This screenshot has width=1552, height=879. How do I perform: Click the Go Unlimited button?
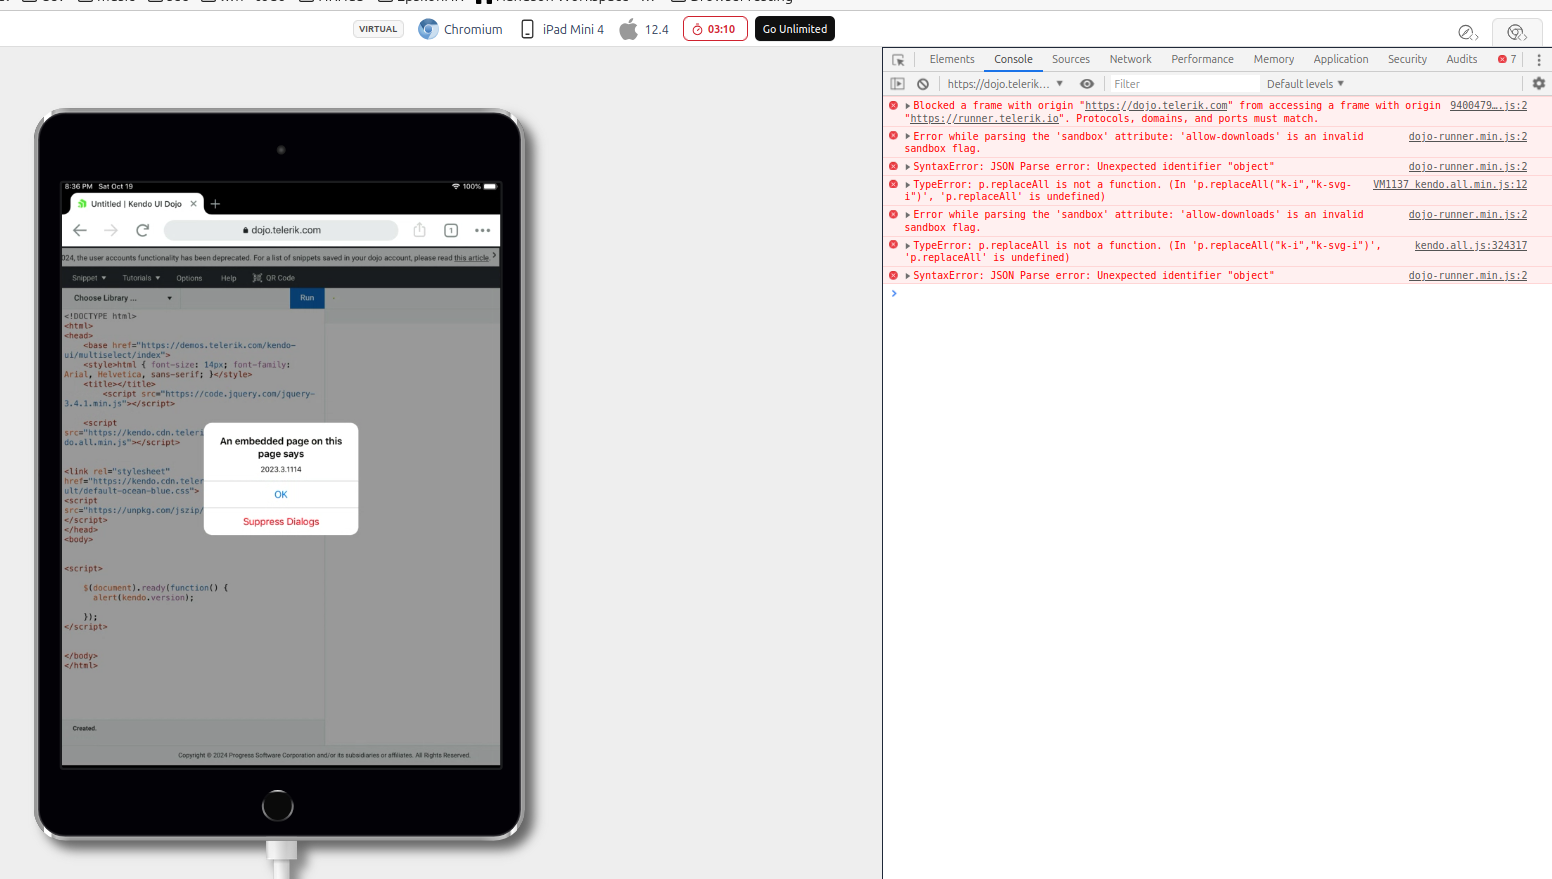point(795,29)
